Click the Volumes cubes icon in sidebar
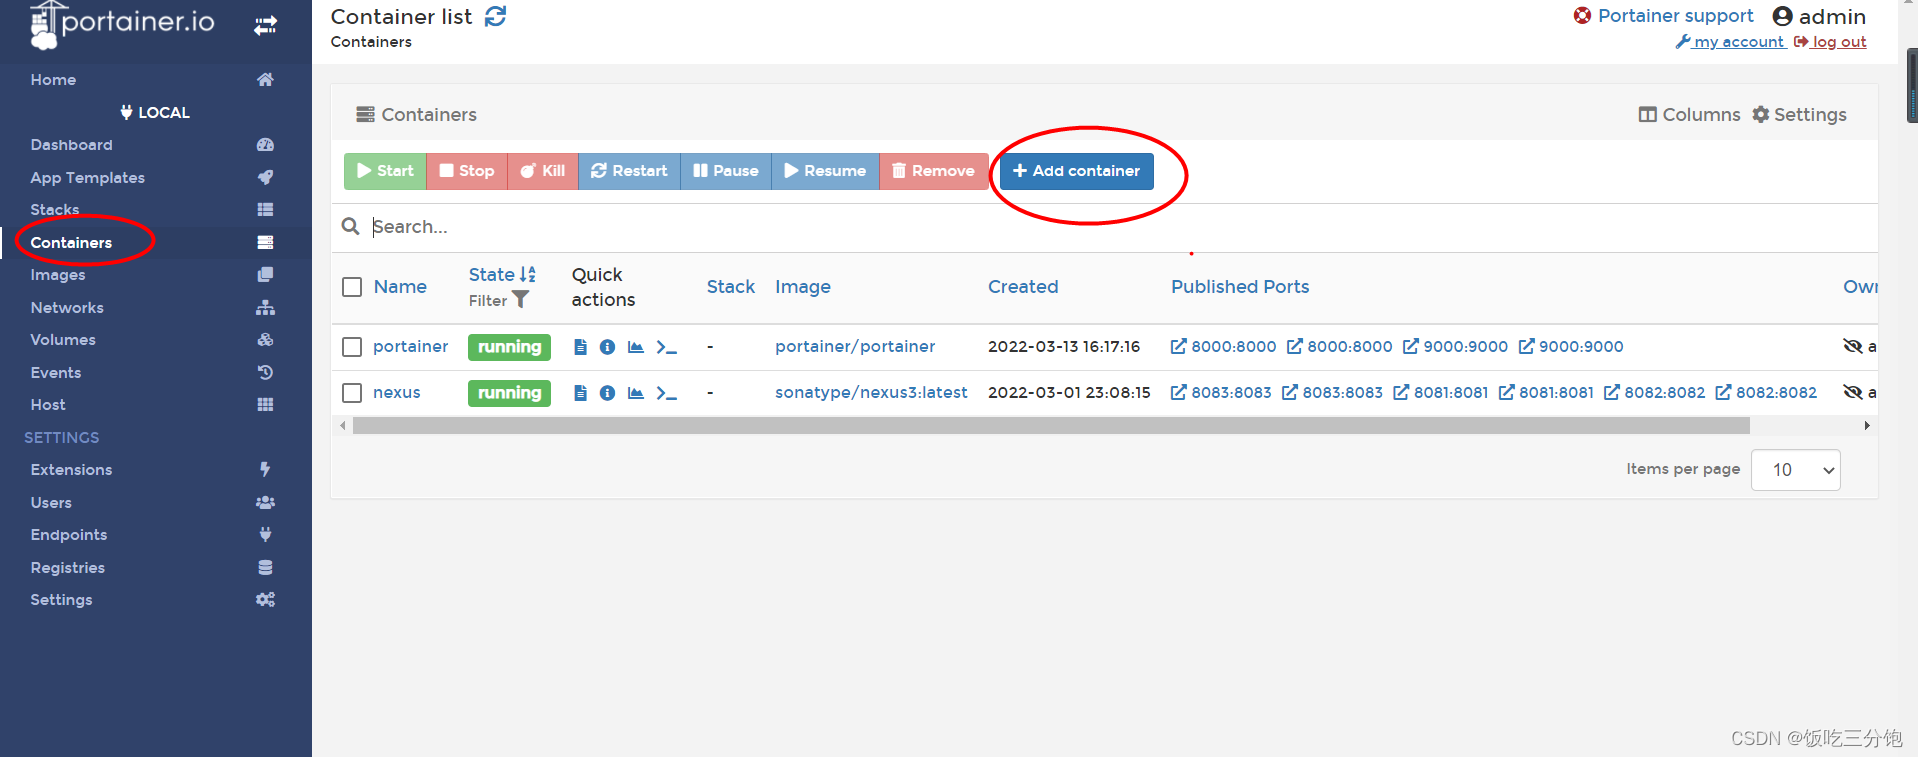Viewport: 1918px width, 757px height. pos(265,340)
